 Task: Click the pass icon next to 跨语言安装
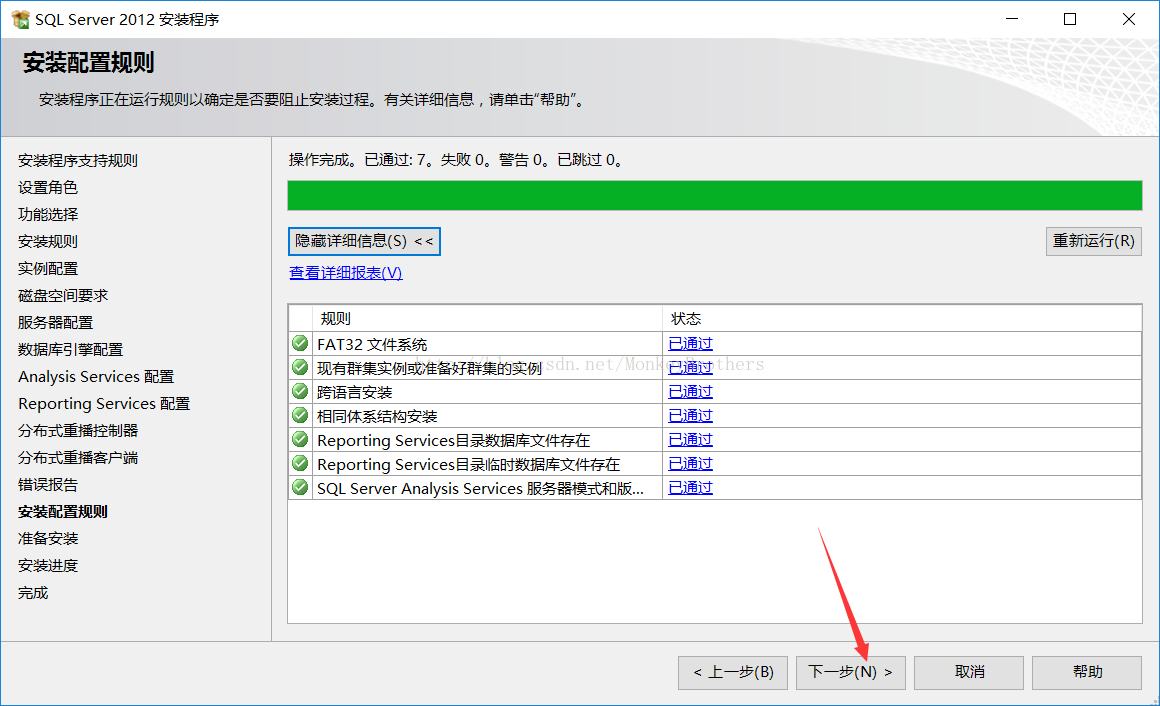[300, 391]
